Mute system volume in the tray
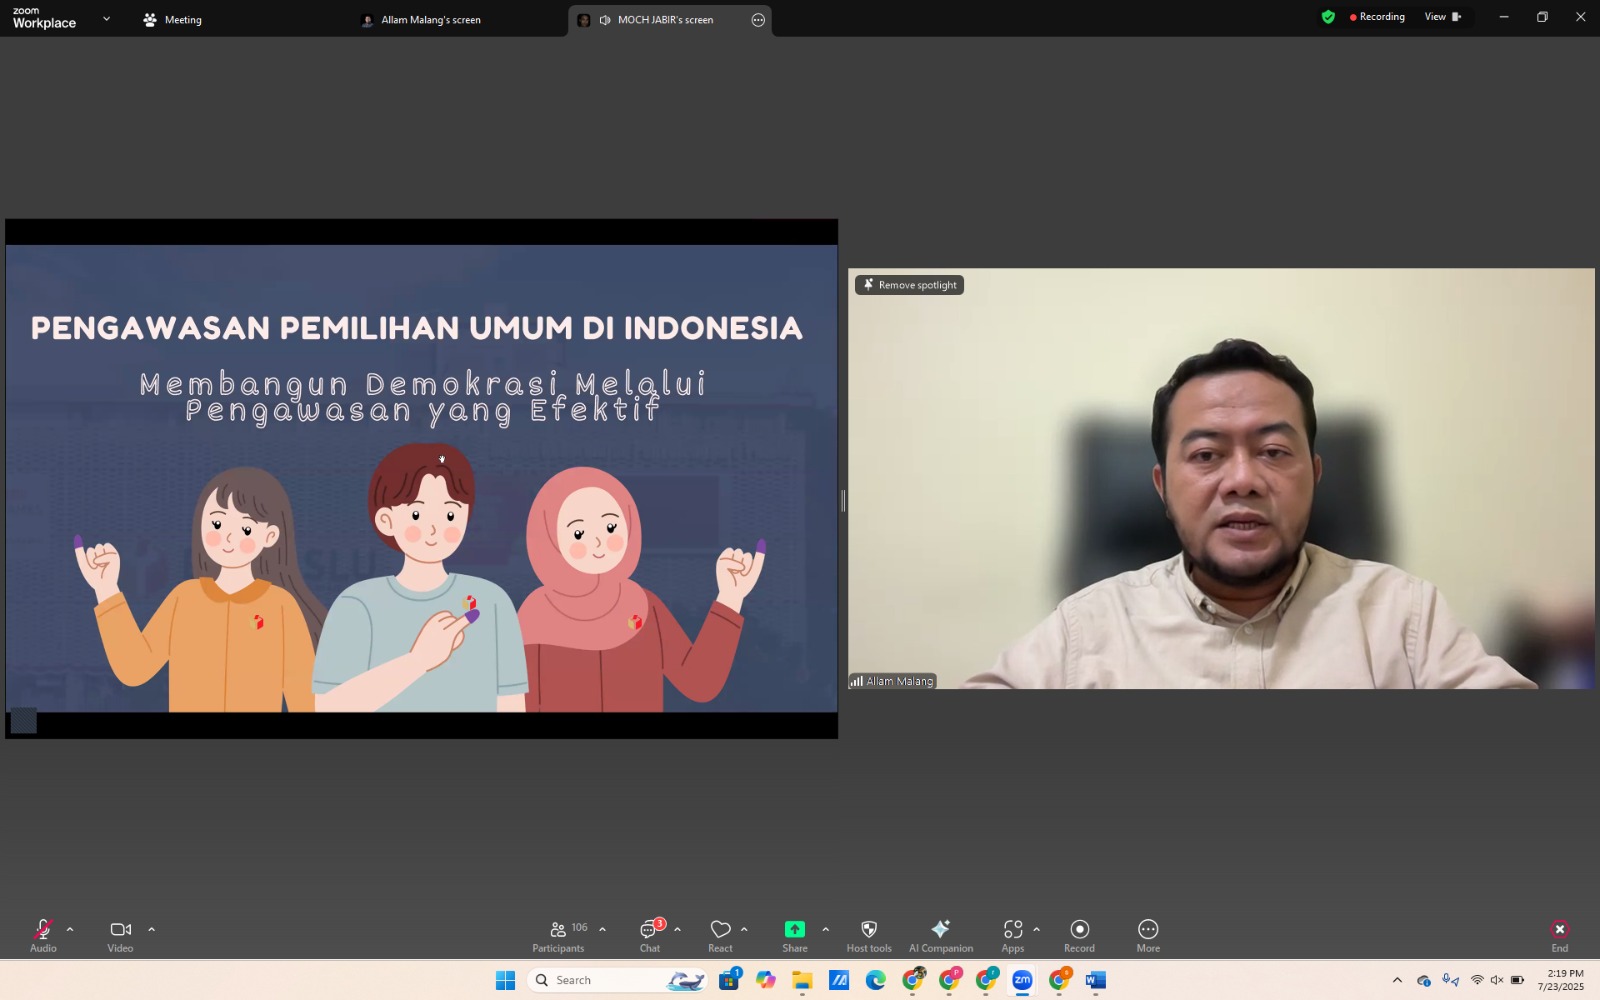This screenshot has height=1000, width=1600. coord(1495,980)
